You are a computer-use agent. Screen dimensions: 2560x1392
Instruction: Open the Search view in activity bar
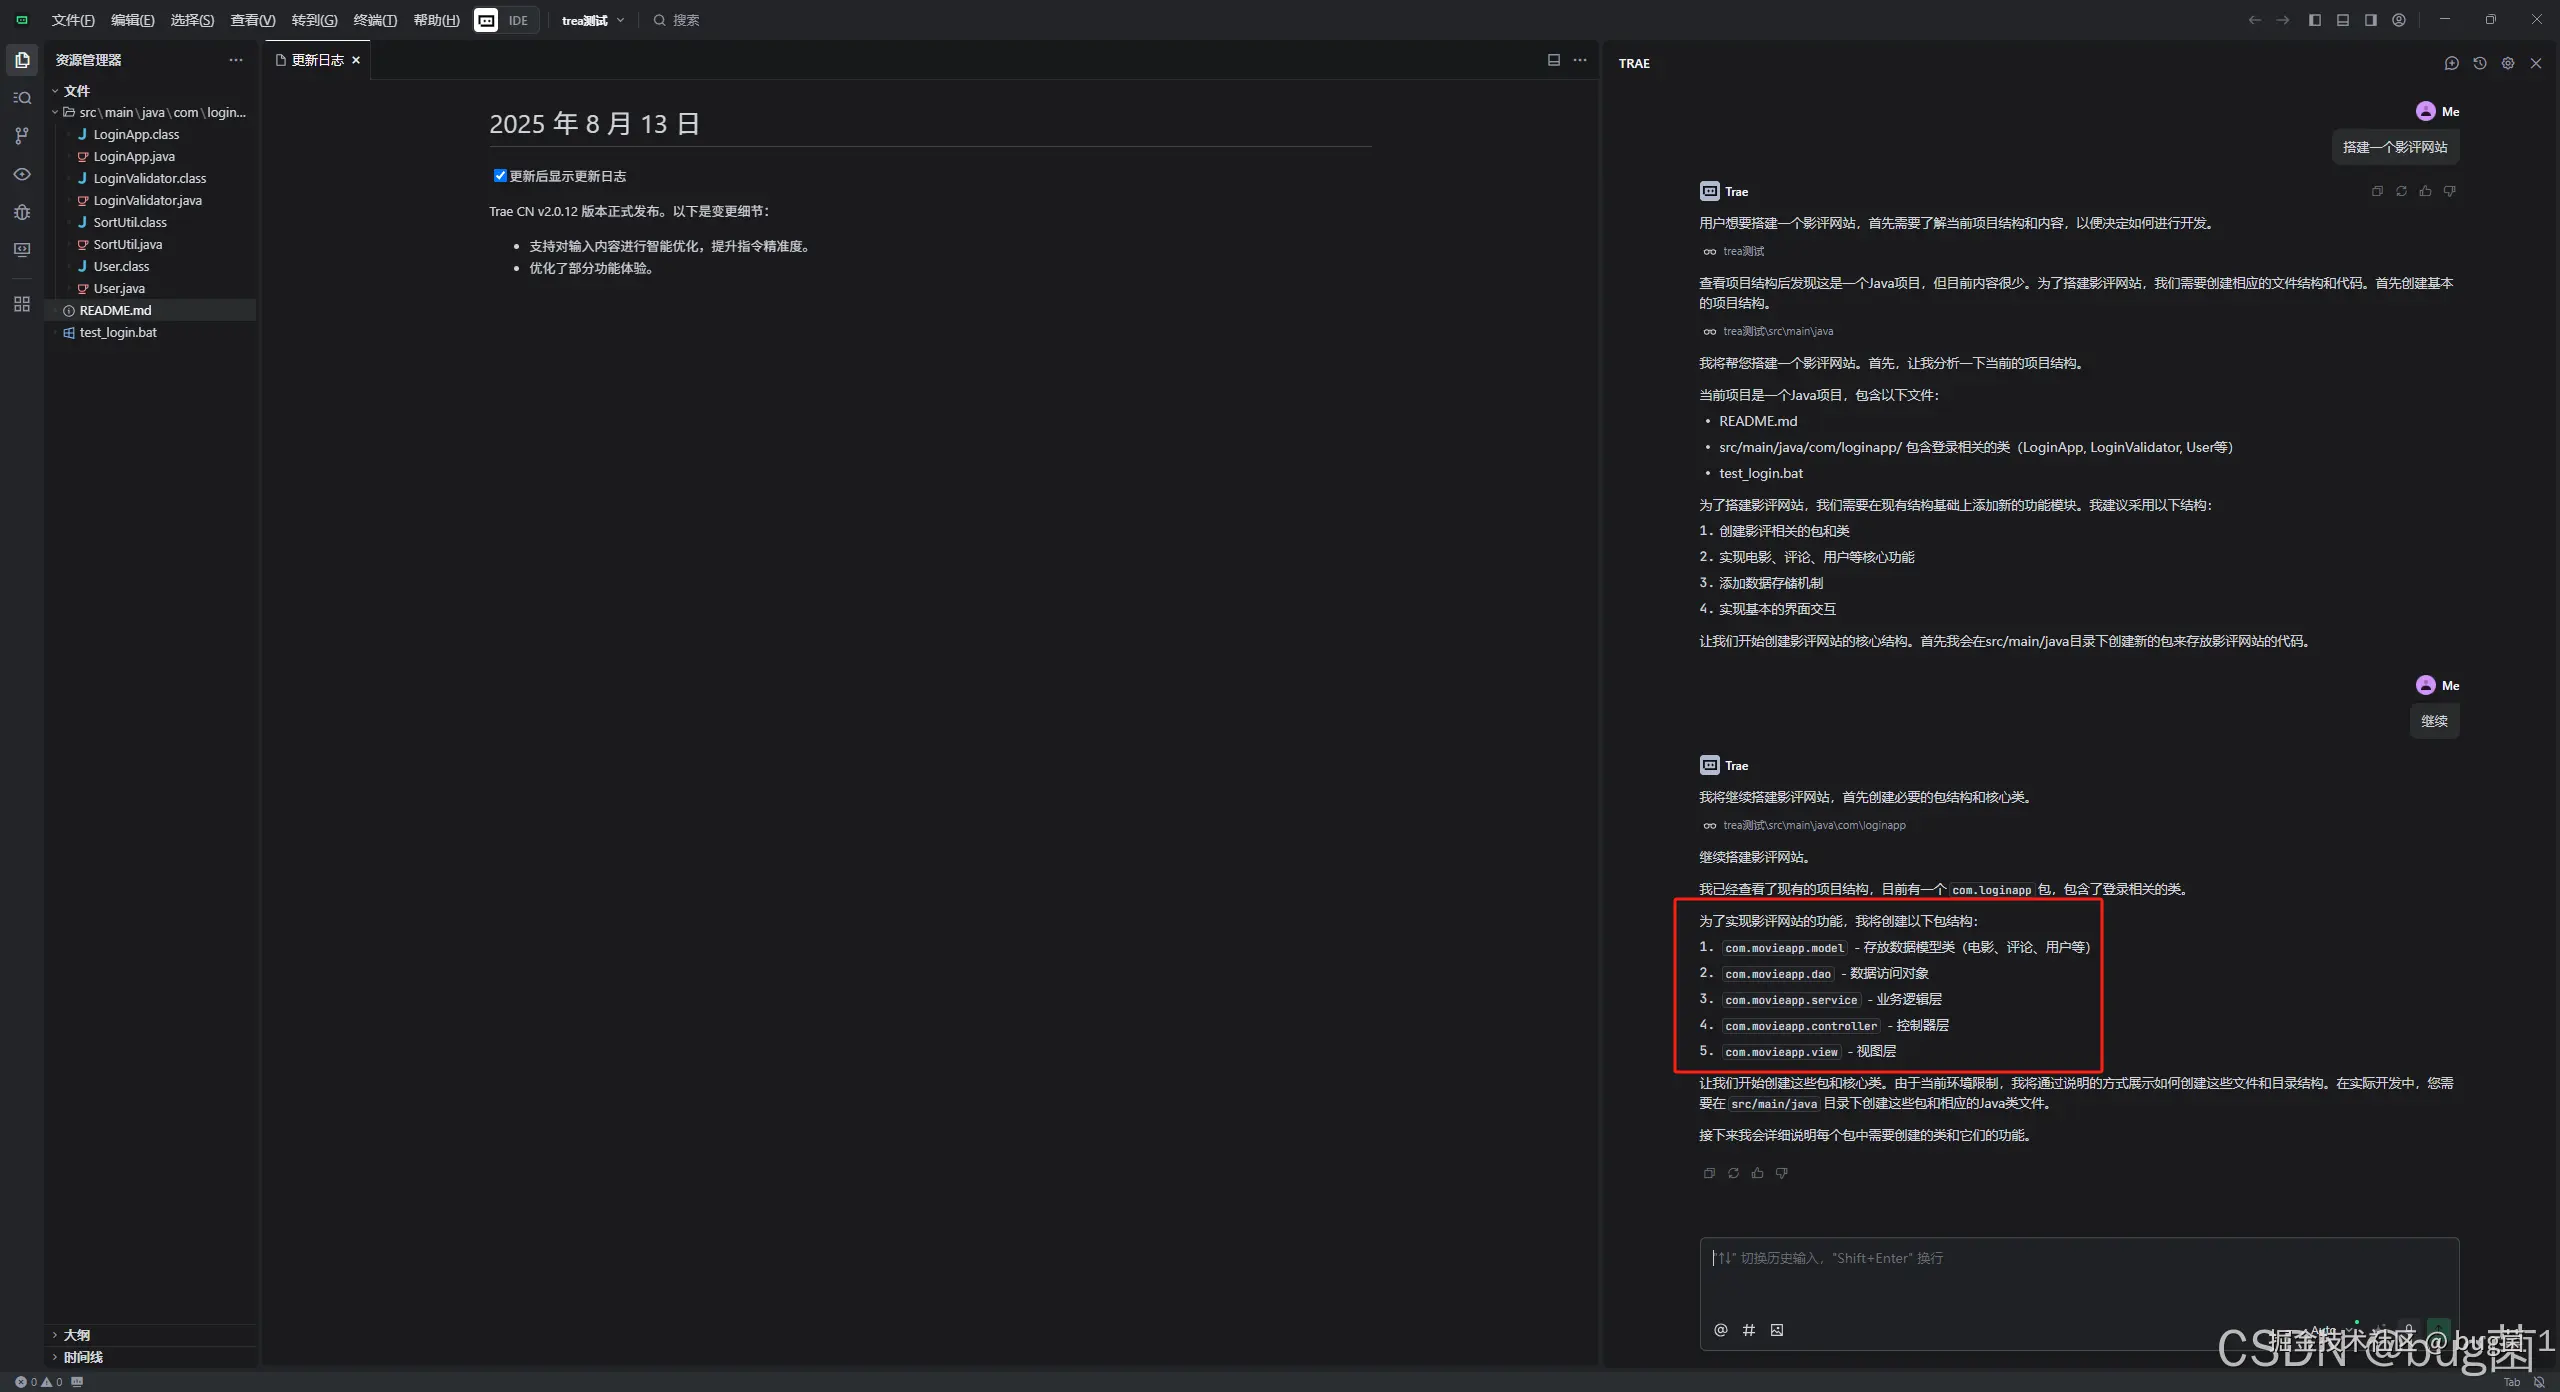click(22, 98)
